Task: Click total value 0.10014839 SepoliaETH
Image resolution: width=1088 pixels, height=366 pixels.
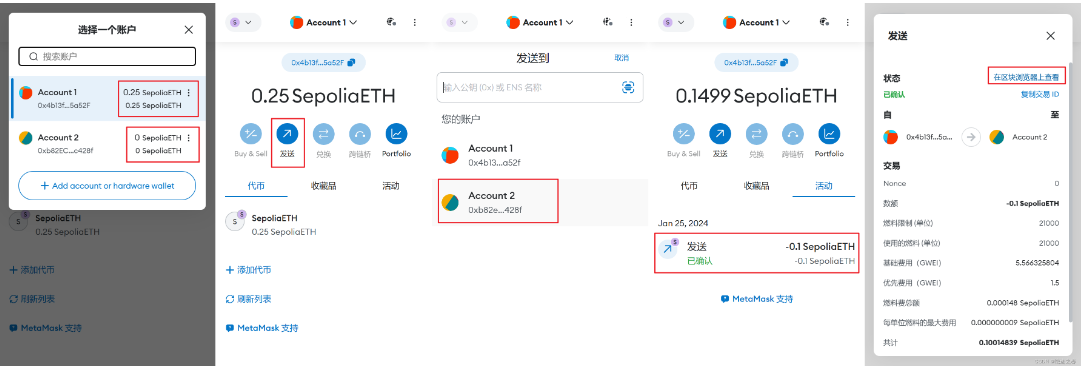Action: pyautogui.click(x=1019, y=342)
